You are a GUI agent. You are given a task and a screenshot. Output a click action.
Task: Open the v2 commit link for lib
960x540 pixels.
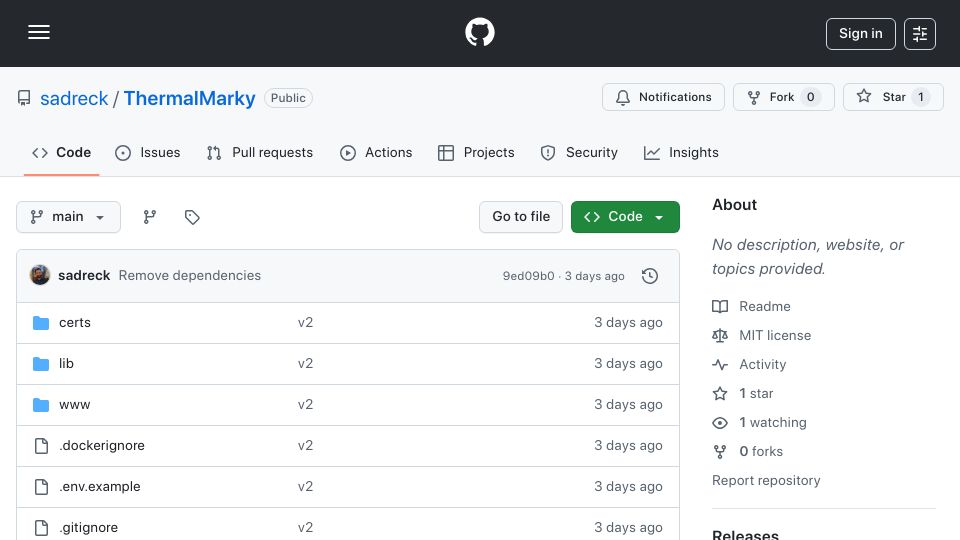click(306, 364)
